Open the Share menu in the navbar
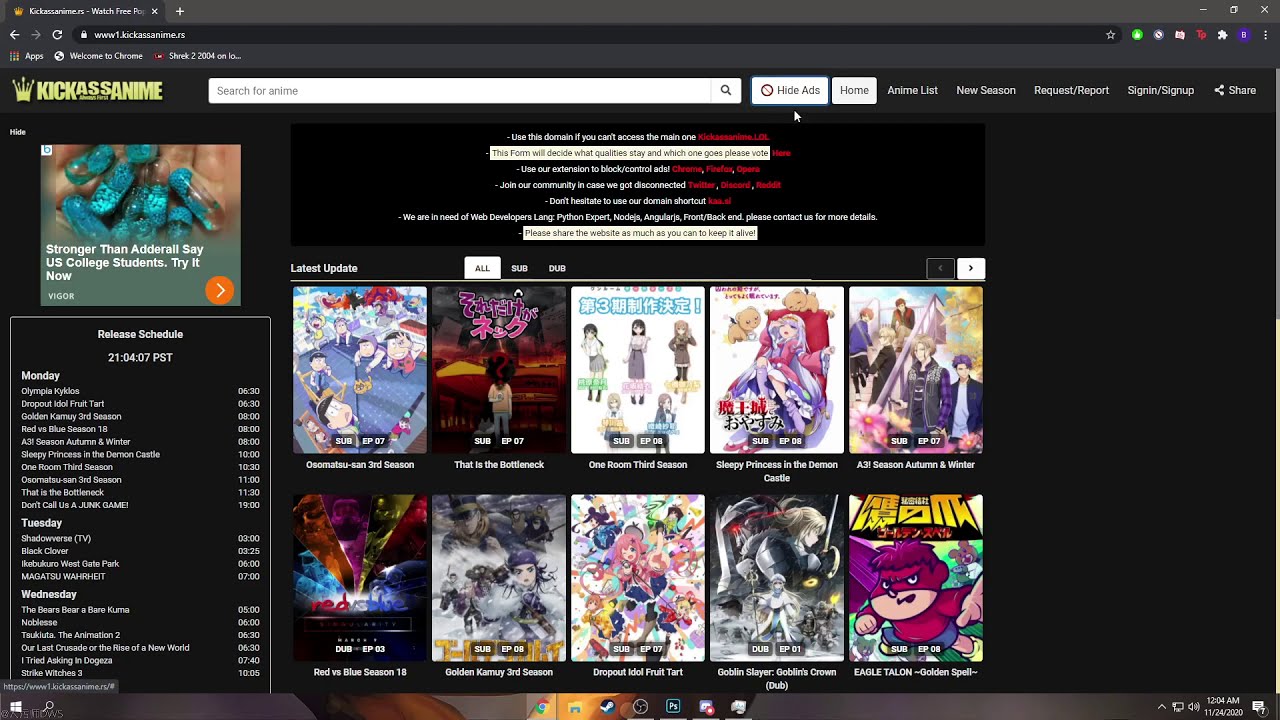This screenshot has height=720, width=1280. (x=1235, y=90)
